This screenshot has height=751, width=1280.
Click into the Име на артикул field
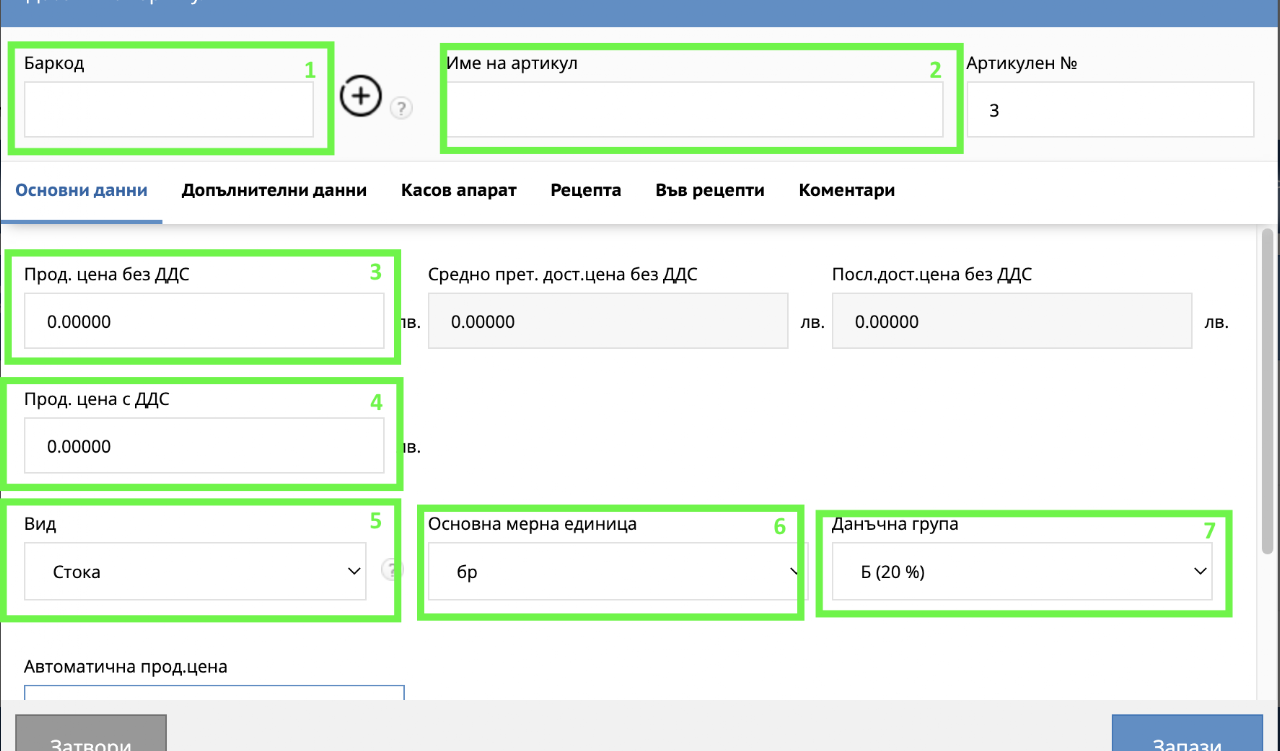click(x=695, y=109)
